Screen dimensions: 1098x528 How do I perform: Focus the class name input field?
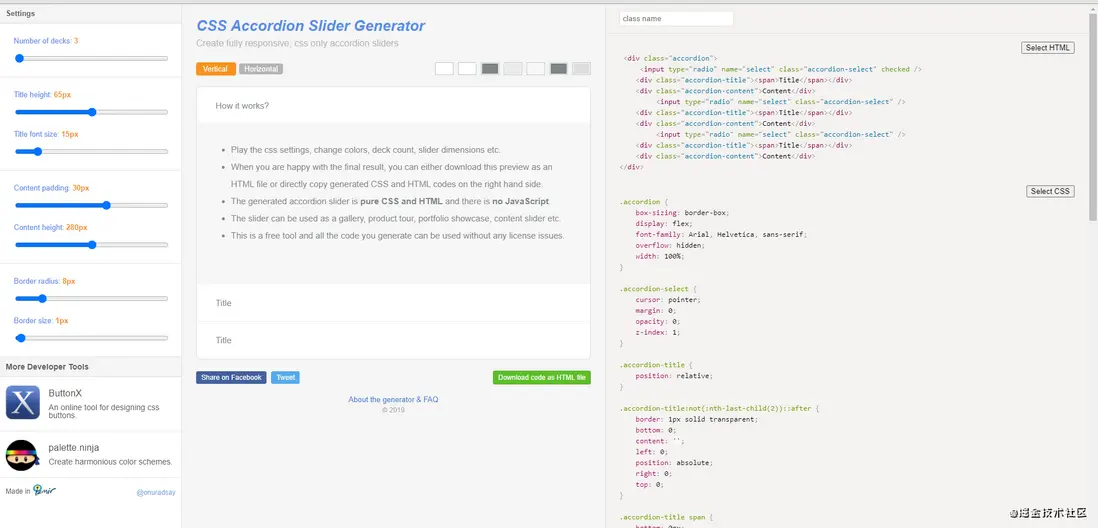coord(676,18)
